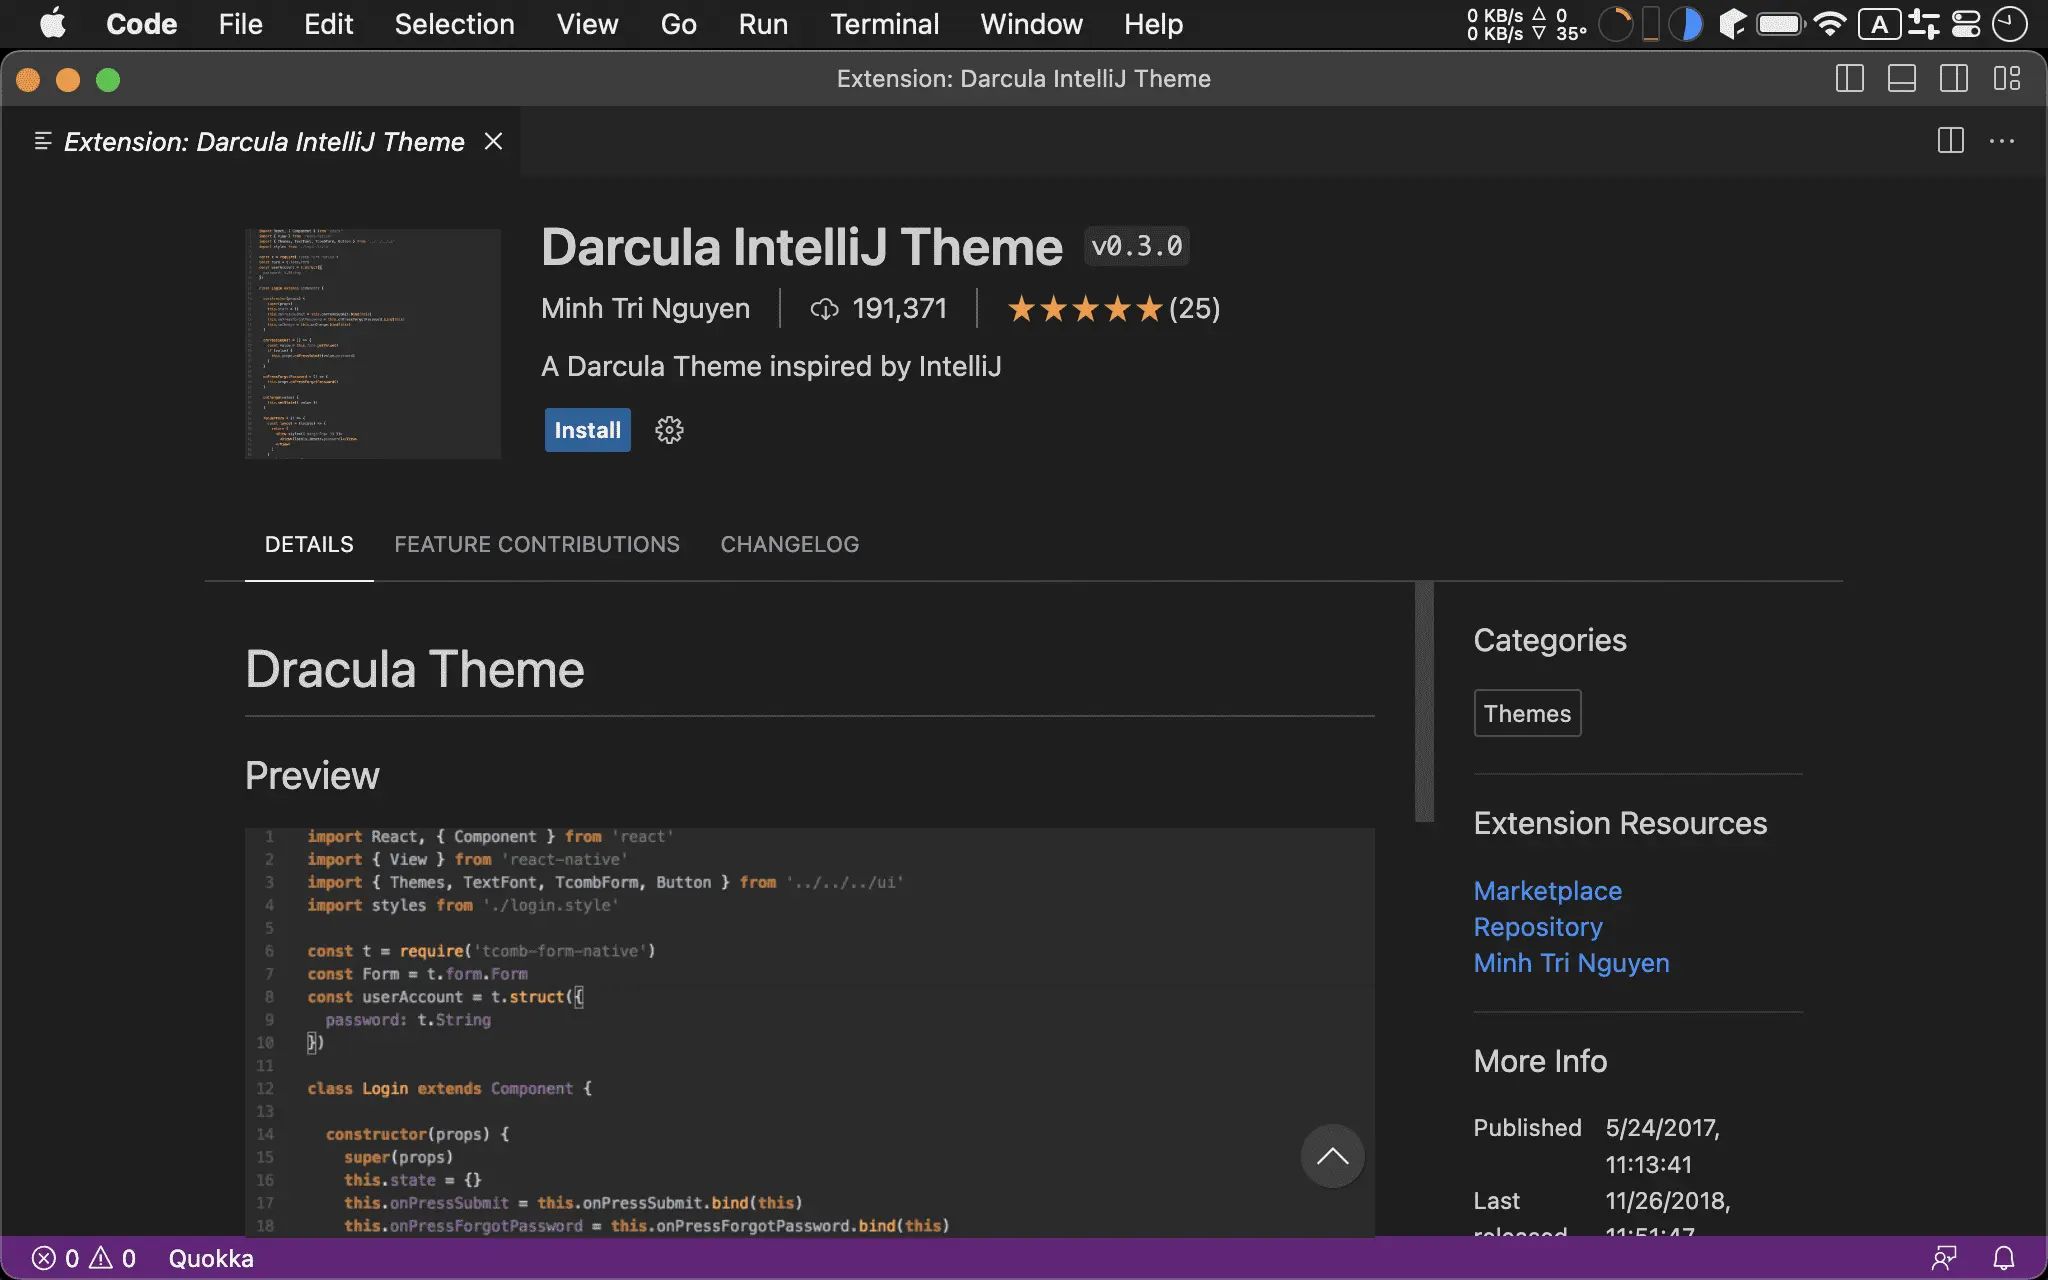Open the extension settings gear icon
The height and width of the screenshot is (1280, 2048).
click(x=668, y=429)
